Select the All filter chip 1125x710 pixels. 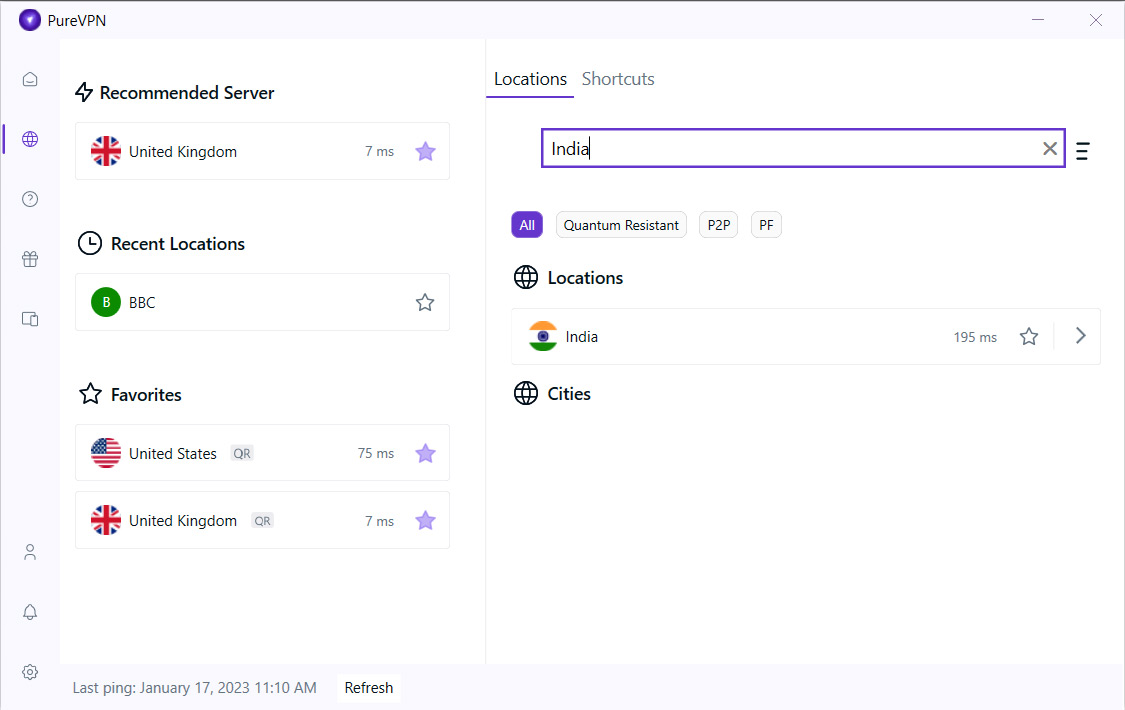(x=527, y=225)
